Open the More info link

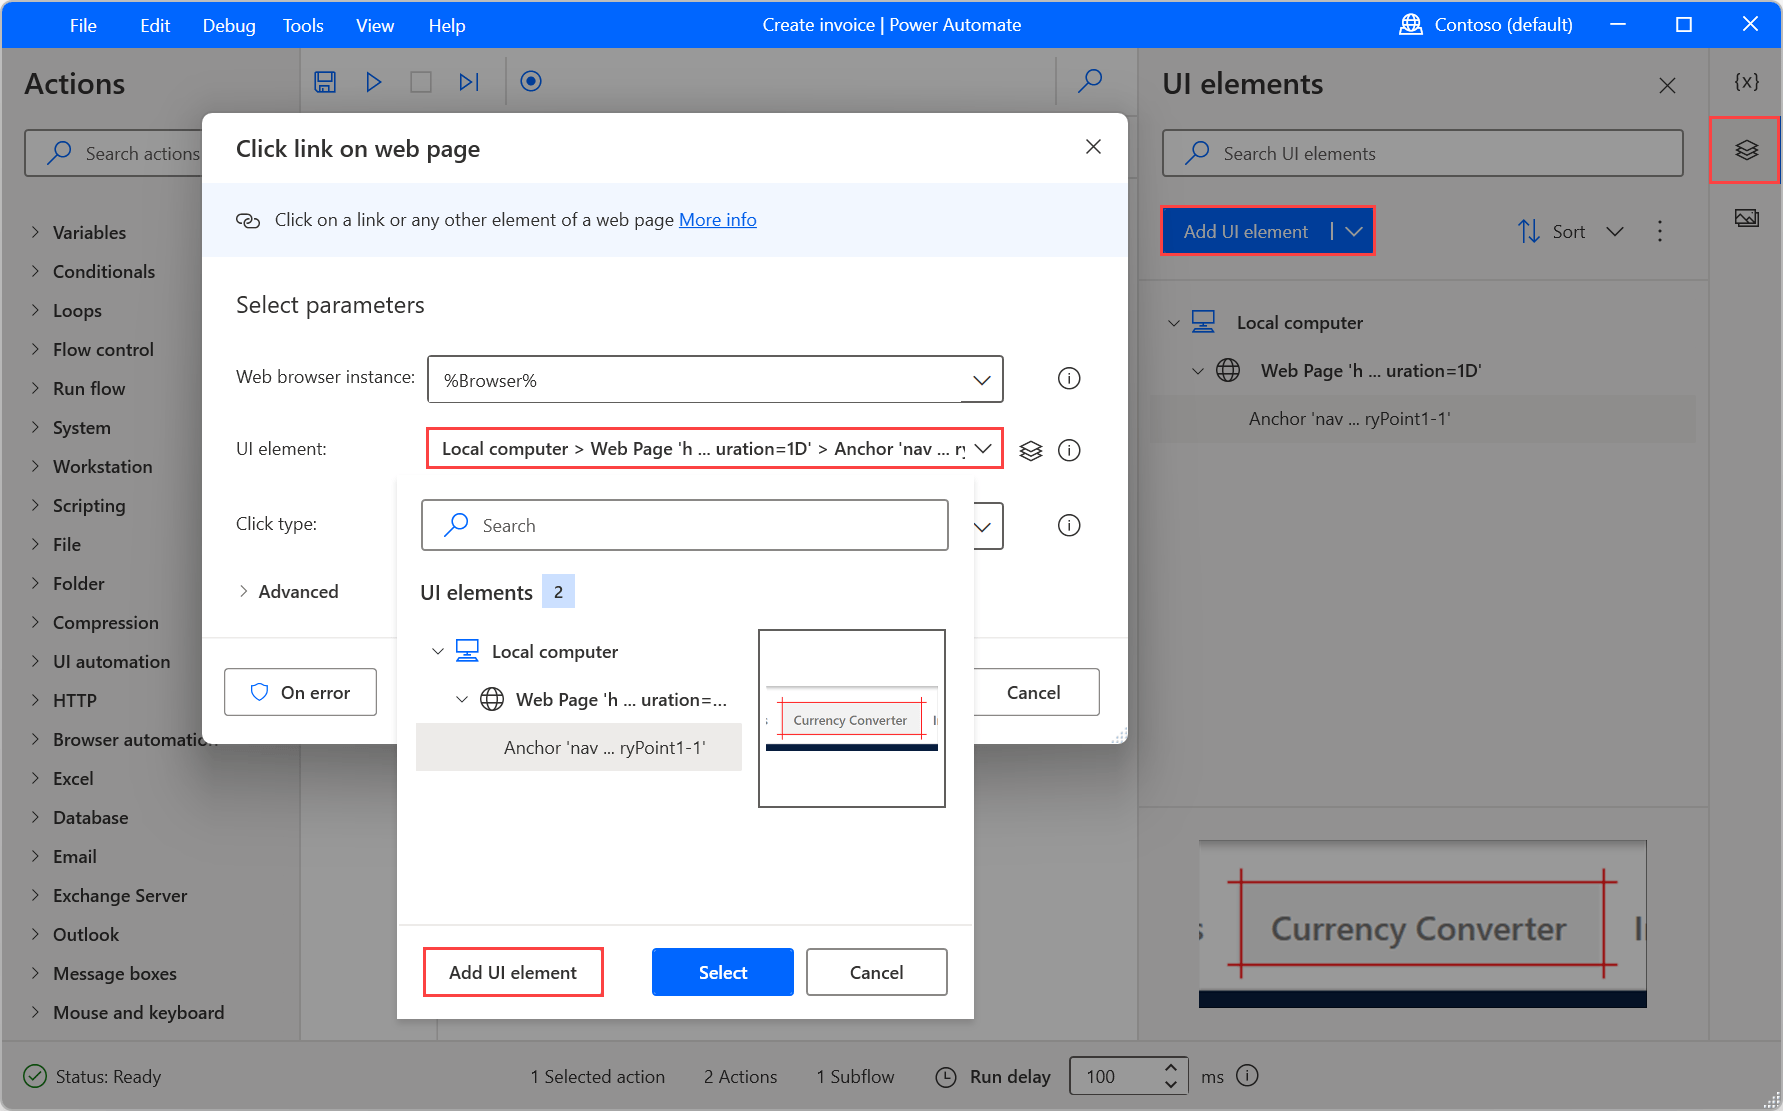(717, 219)
